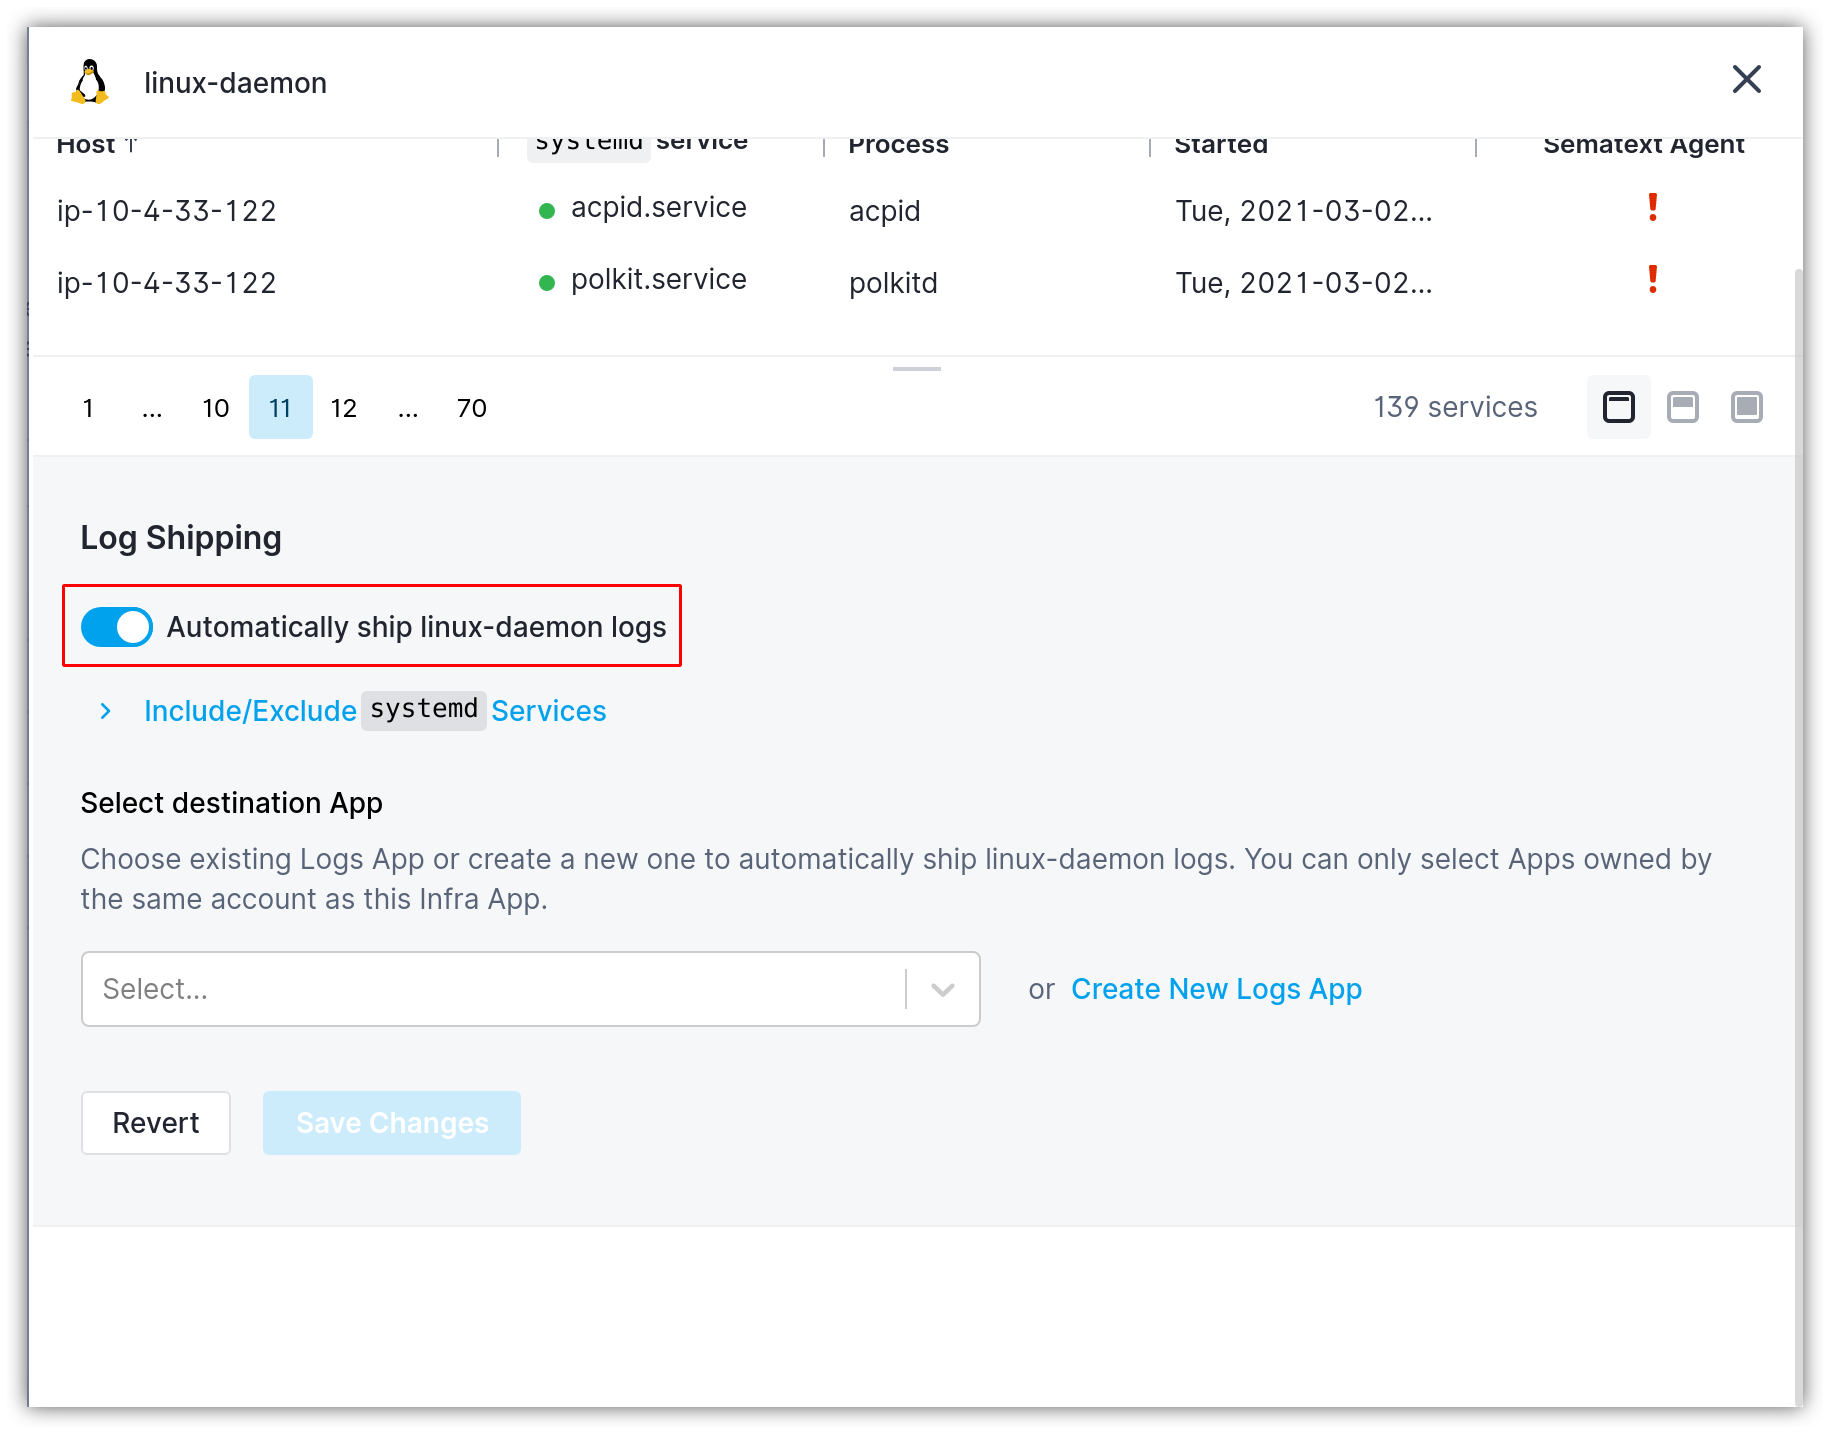Go to last page 70
The width and height of the screenshot is (1830, 1434).
tap(472, 407)
